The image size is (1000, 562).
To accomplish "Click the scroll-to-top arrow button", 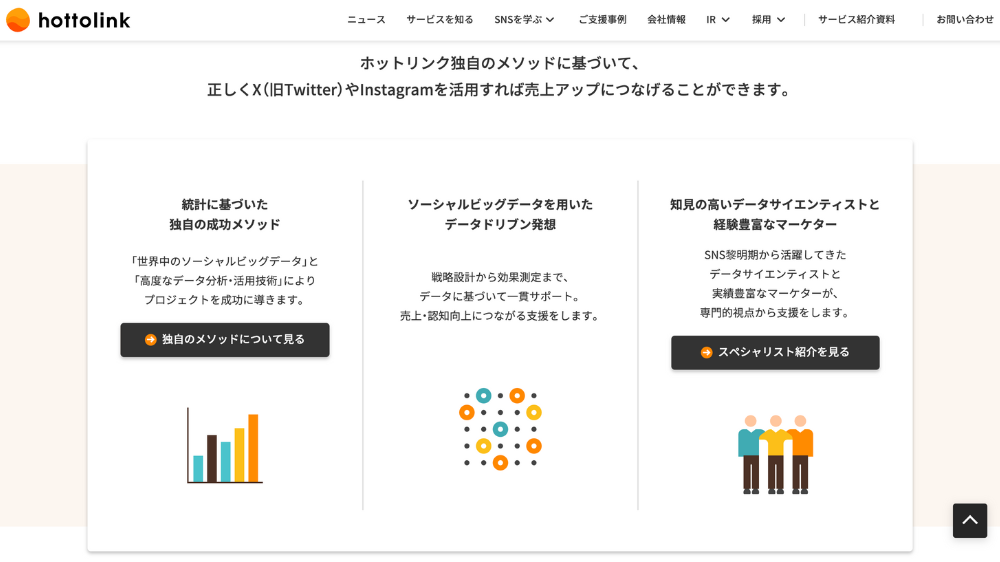I will pos(969,520).
